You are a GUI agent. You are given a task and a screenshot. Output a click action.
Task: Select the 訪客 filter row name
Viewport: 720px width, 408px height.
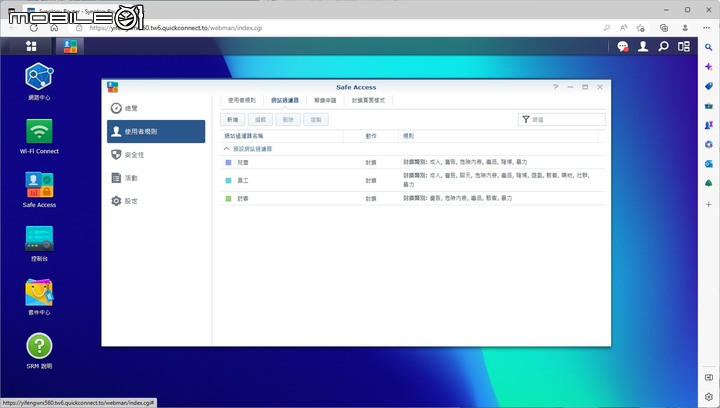point(242,198)
